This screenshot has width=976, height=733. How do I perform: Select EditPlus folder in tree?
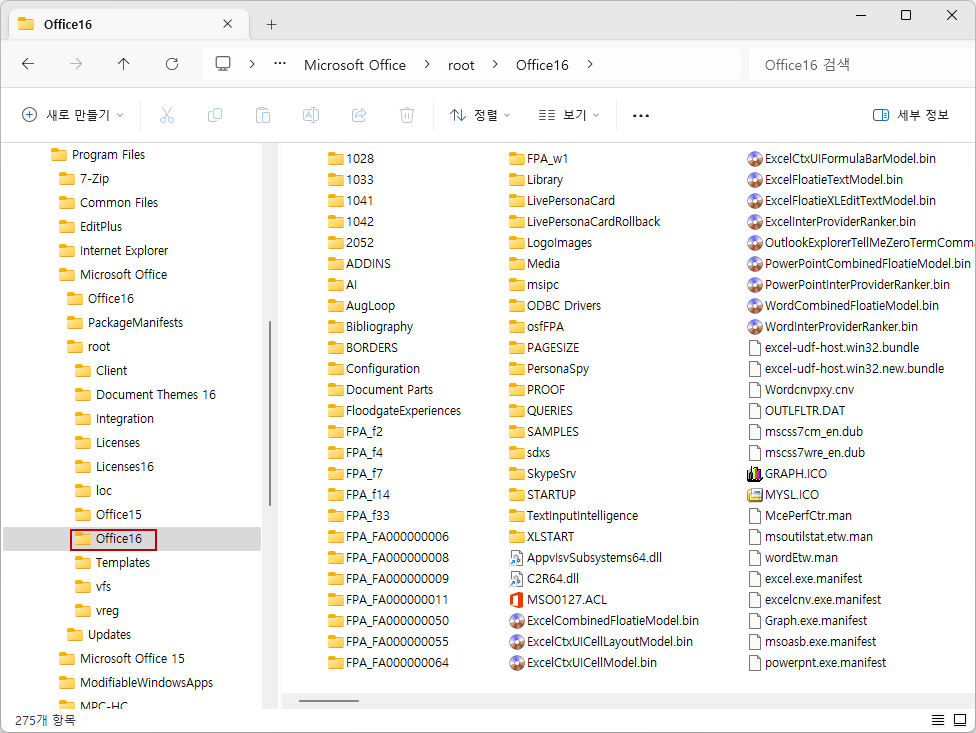tap(100, 226)
